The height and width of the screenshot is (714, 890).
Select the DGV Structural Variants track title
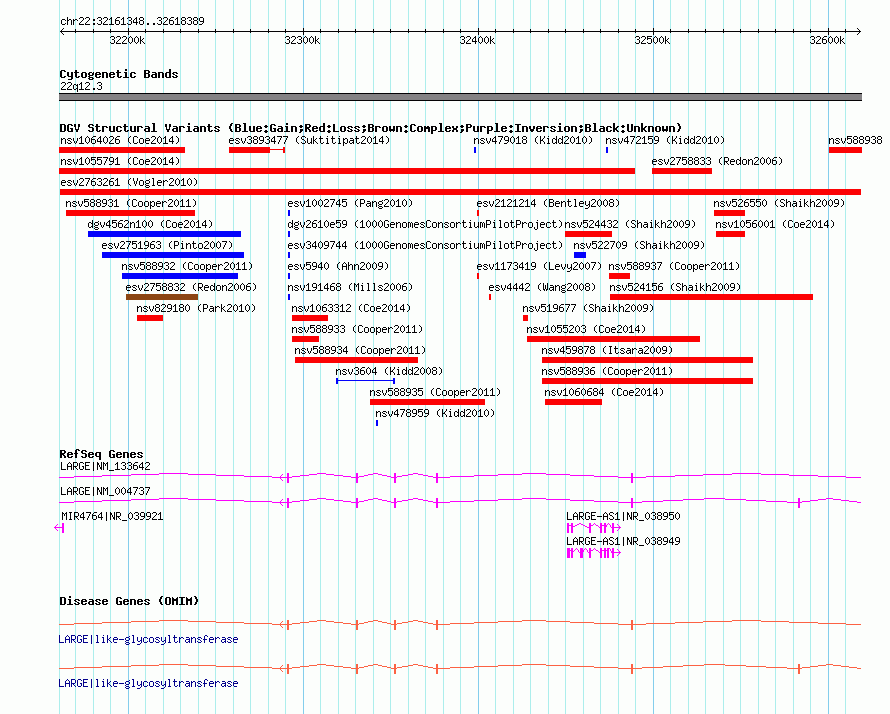click(x=370, y=128)
